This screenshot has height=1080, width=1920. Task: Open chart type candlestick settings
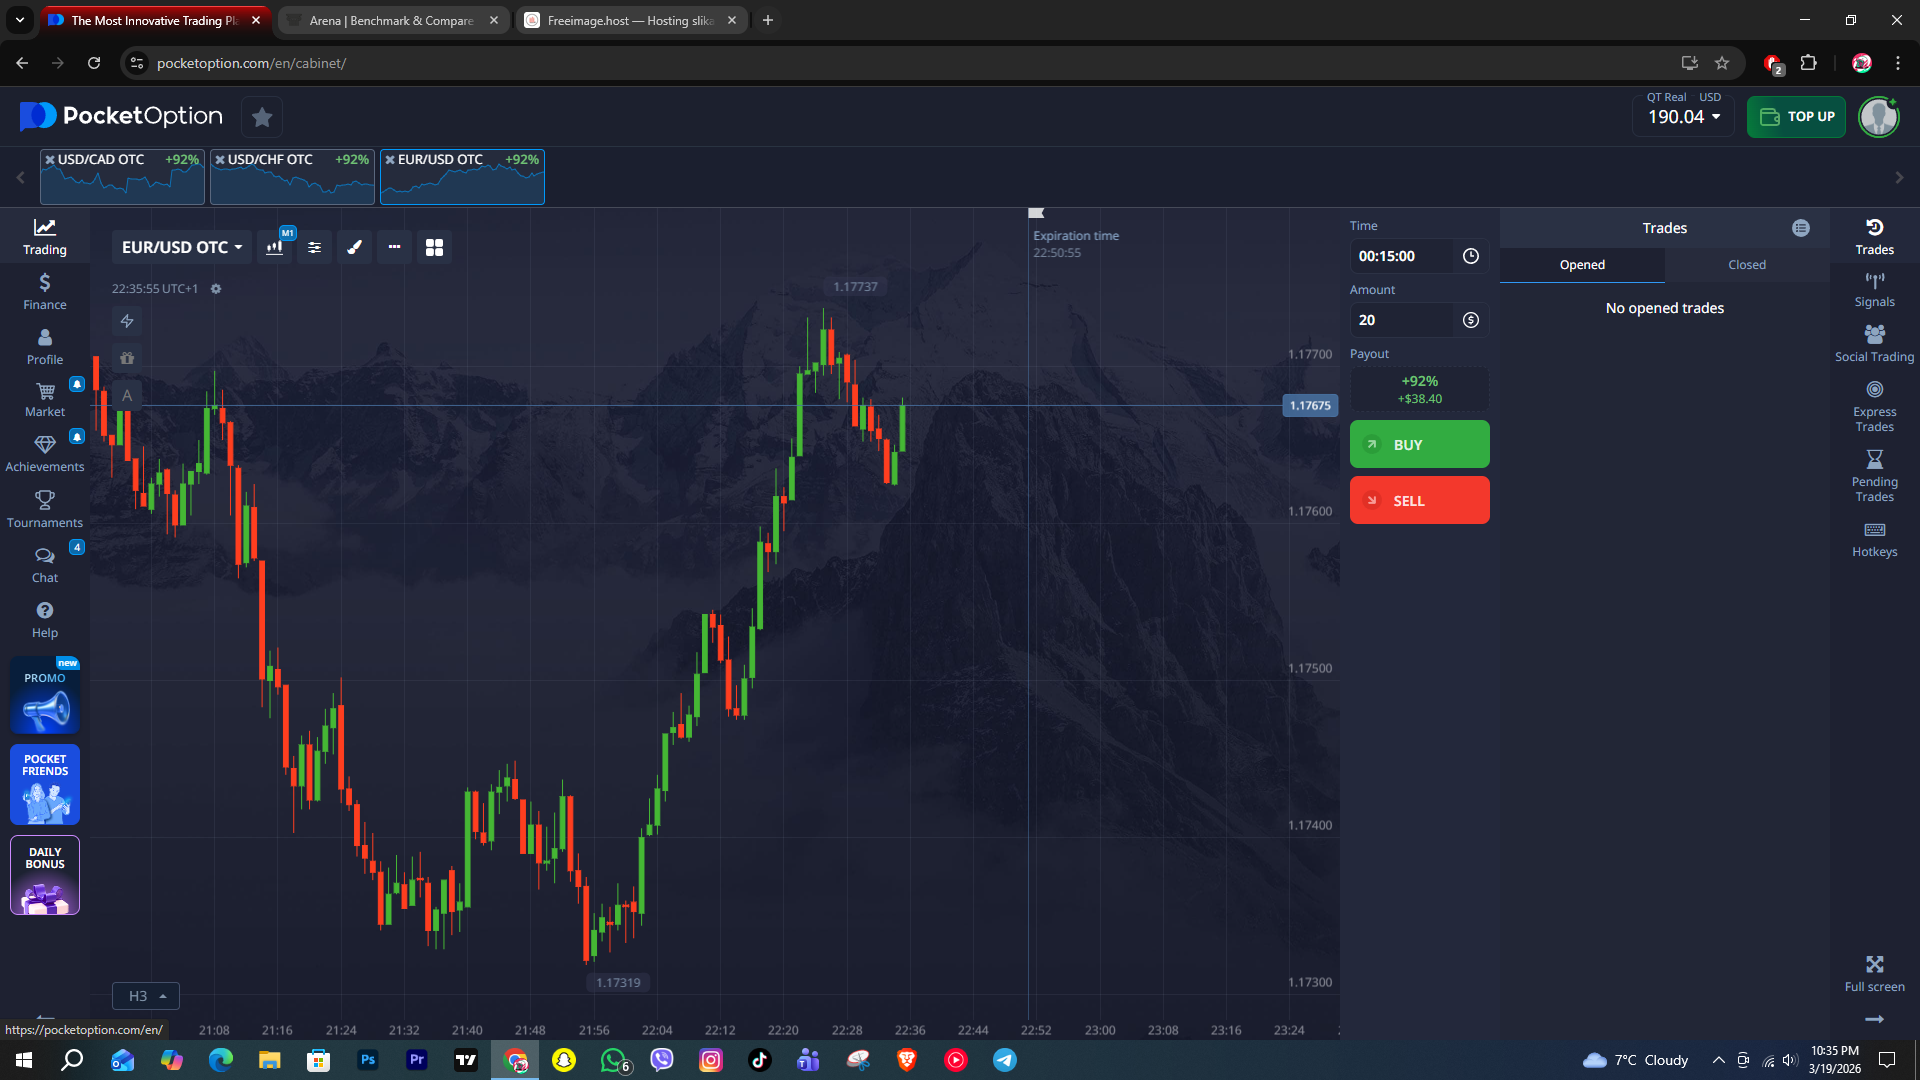coord(274,247)
